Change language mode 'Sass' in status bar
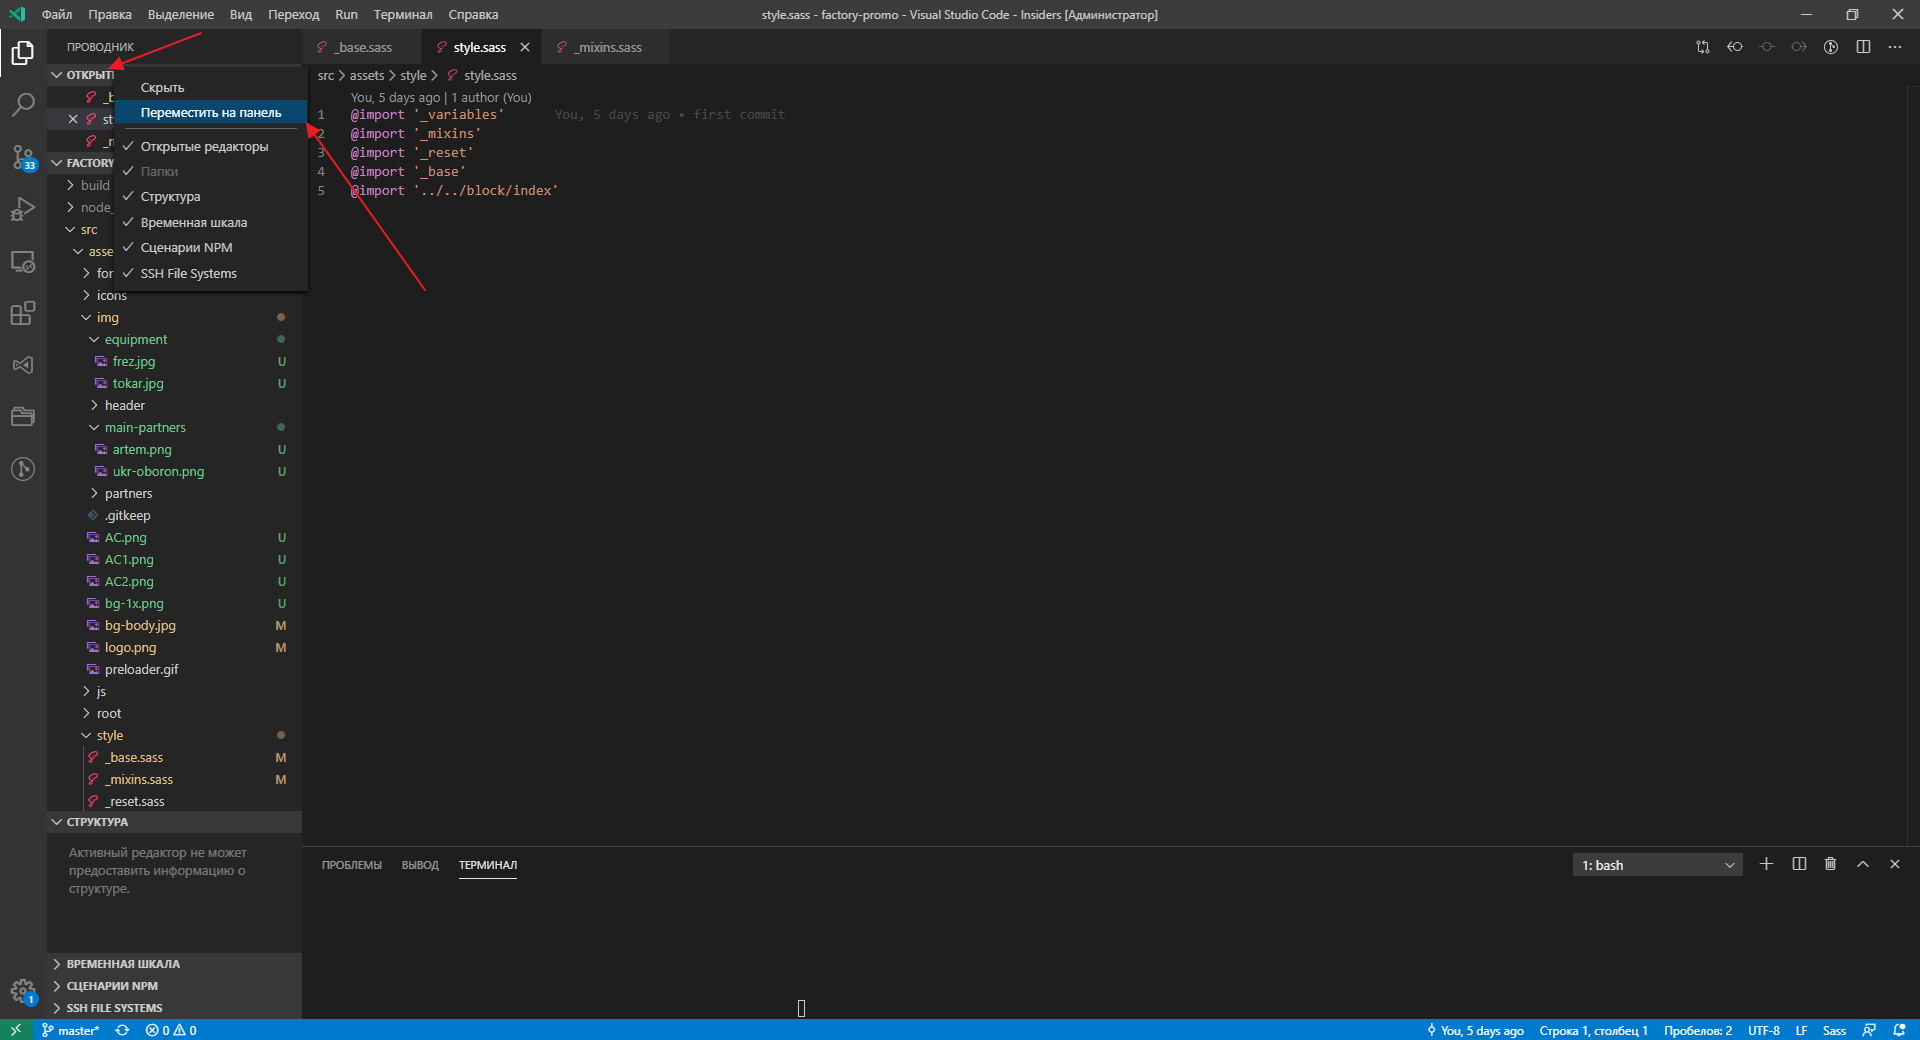This screenshot has width=1920, height=1040. click(1834, 1030)
